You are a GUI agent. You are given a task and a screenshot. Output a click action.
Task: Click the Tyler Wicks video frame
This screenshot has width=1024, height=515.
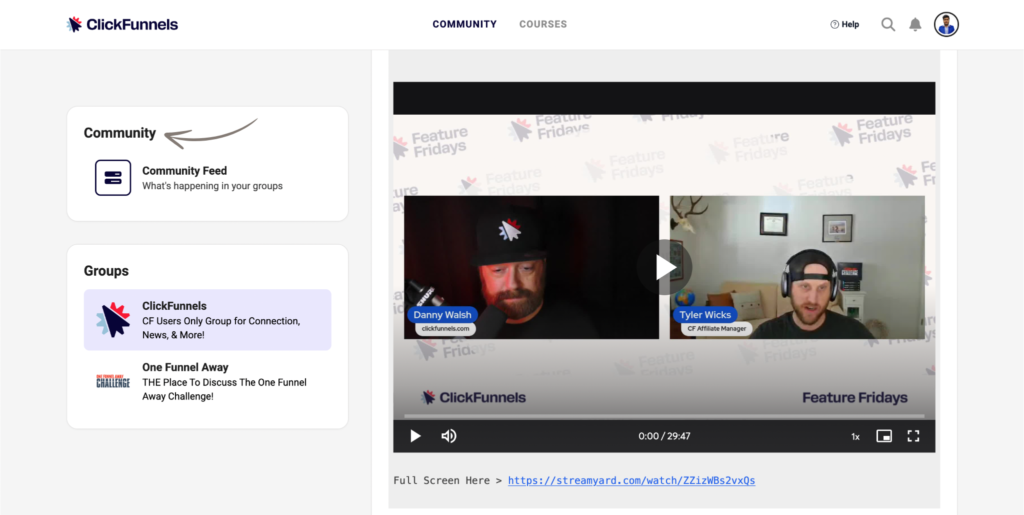pos(797,267)
